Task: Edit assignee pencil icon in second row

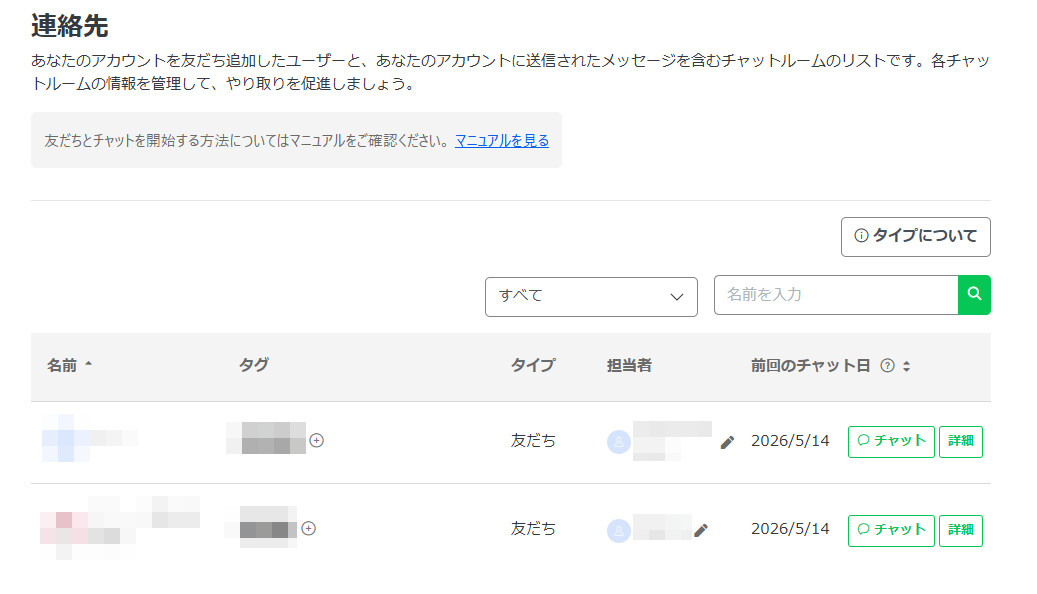Action: pyautogui.click(x=701, y=530)
